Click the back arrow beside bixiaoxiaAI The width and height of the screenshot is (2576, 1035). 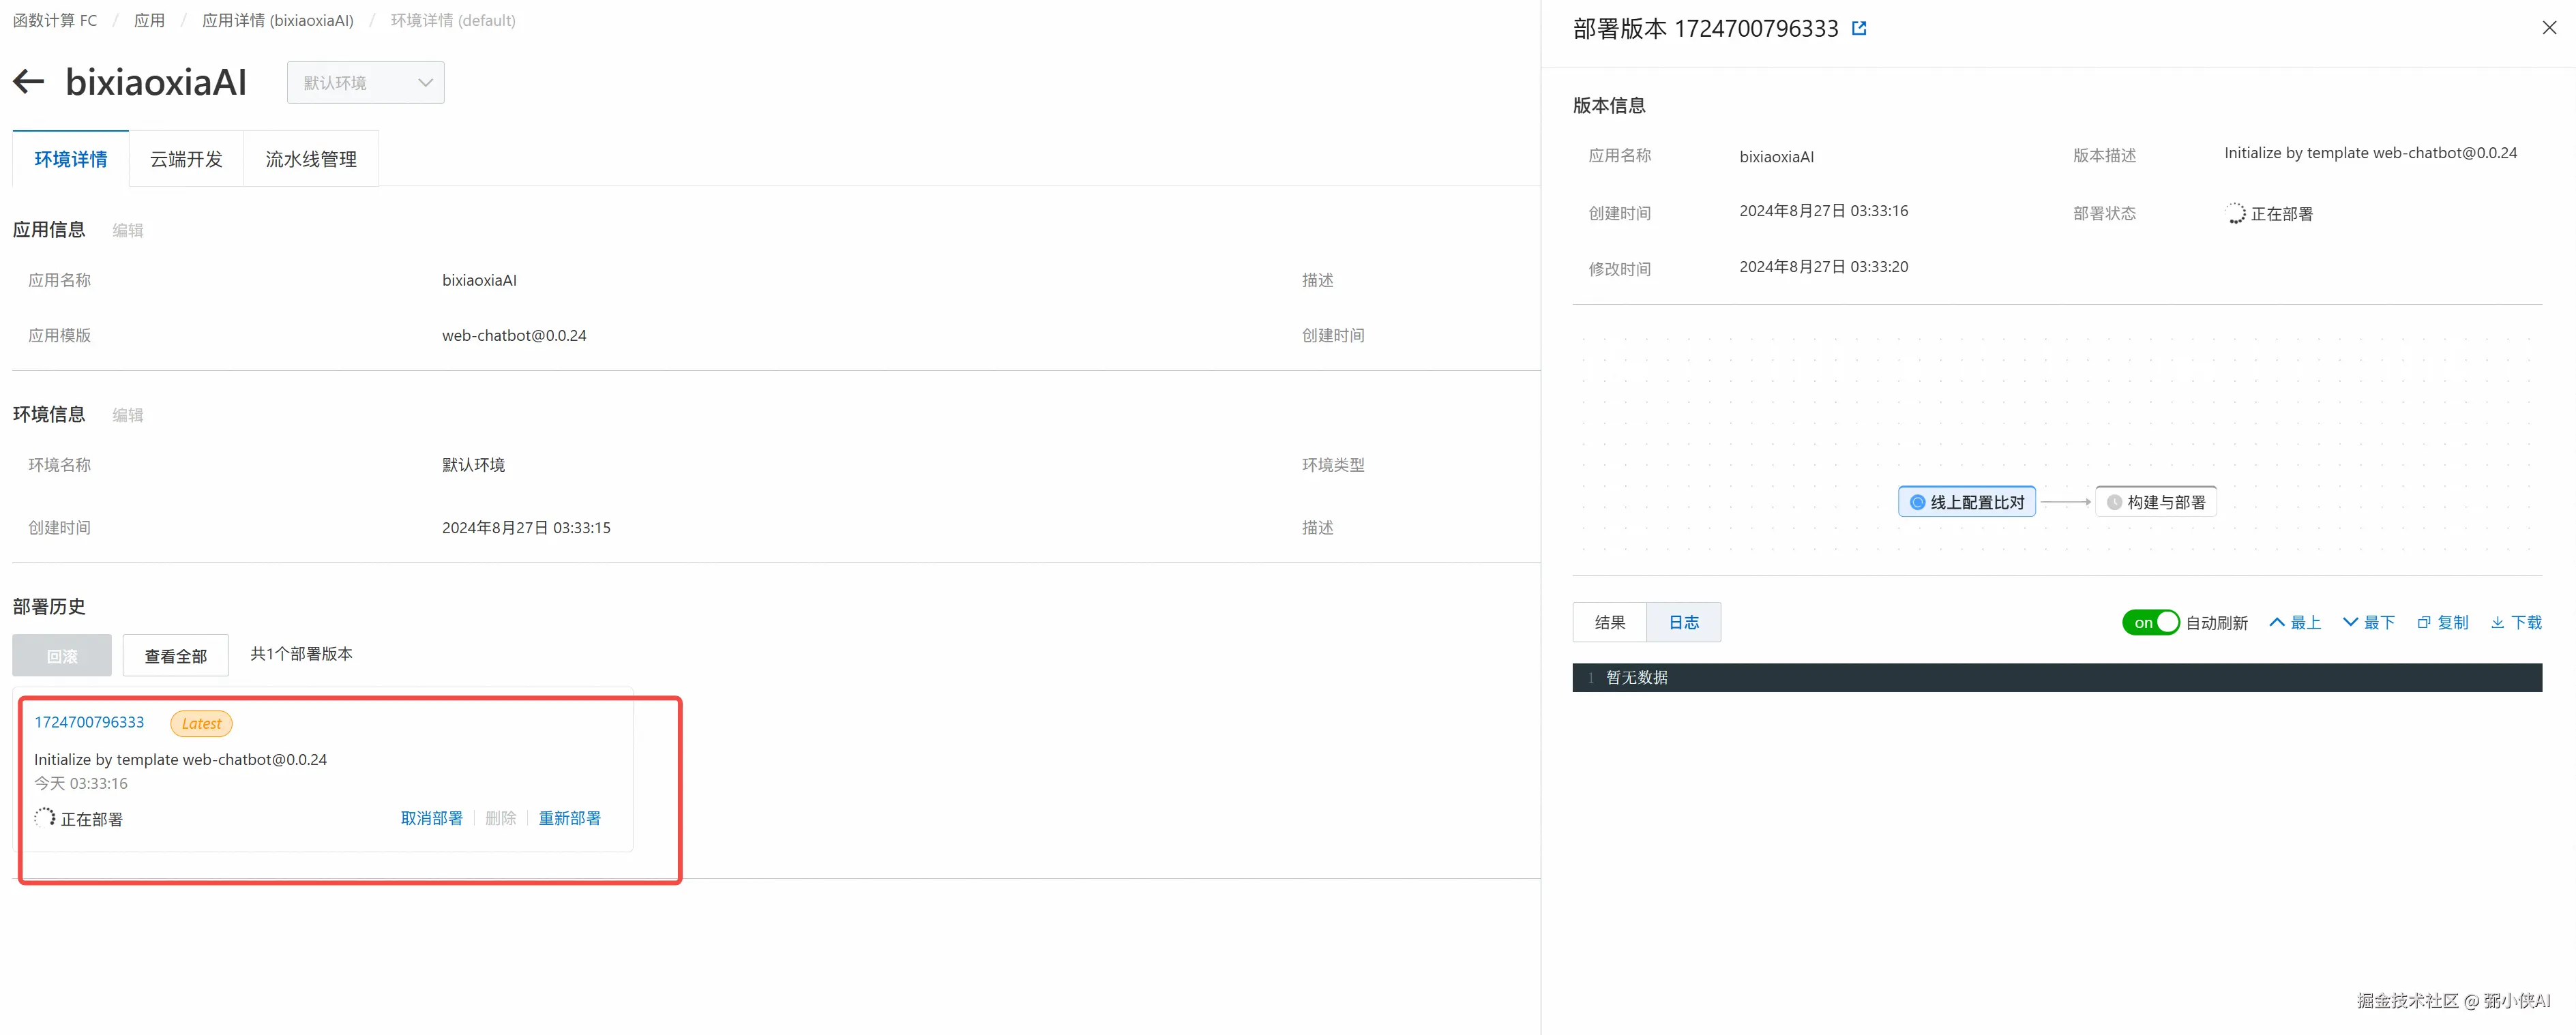click(x=29, y=82)
